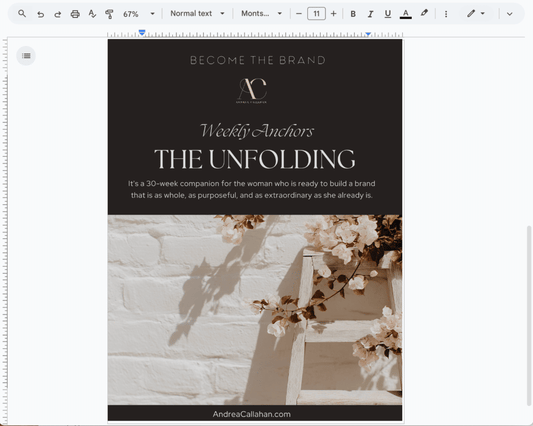Activate the paint format tool
Viewport: 533px width, 426px height.
pos(109,14)
